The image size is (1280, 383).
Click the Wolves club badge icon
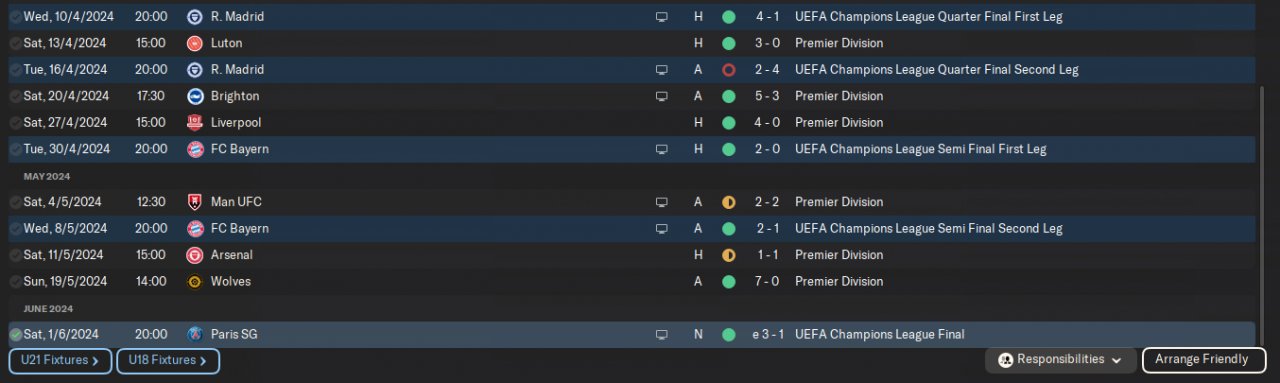pos(195,281)
